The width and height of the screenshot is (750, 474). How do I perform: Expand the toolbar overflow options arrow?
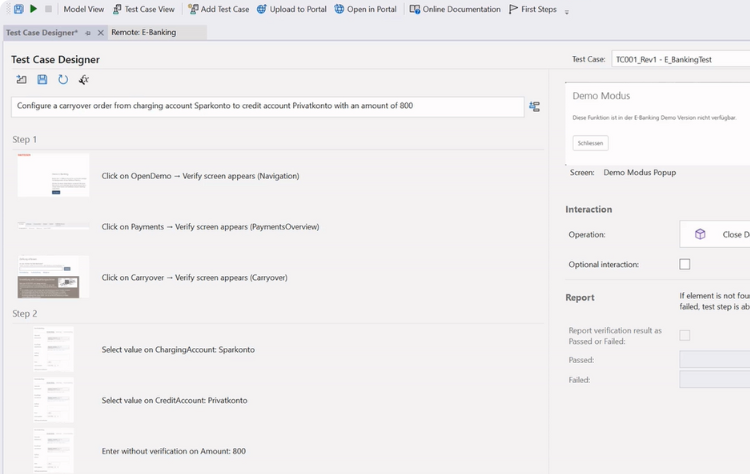(567, 12)
